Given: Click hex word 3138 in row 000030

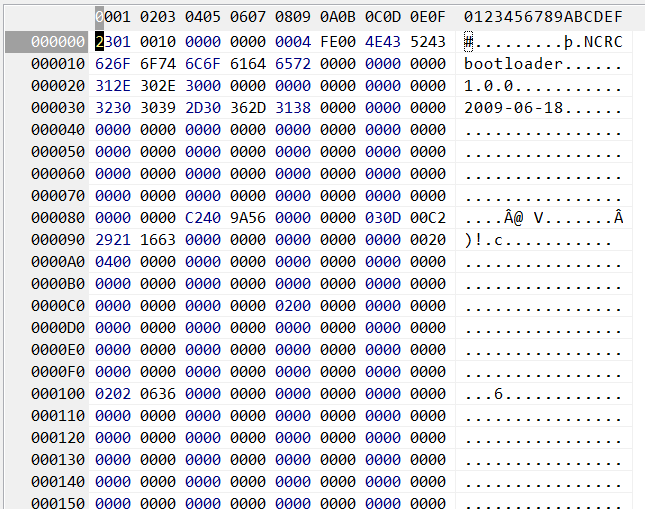Looking at the screenshot, I should point(293,108).
